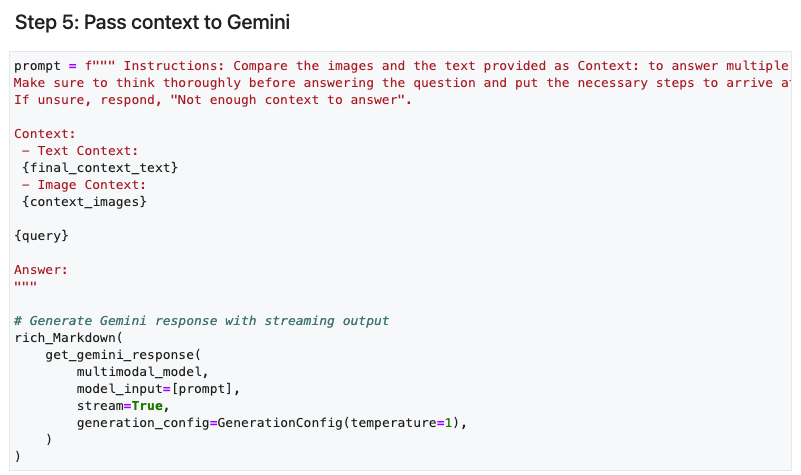801x475 pixels.
Task: Click the temperature value '1'
Action: (449, 422)
